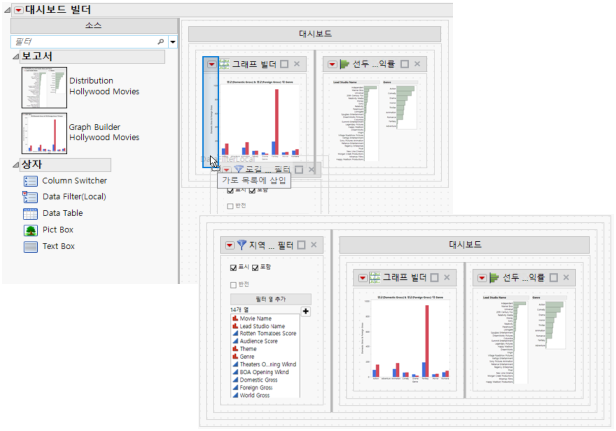Close the lower 선두...익률 panel
This screenshot has width=616, height=431.
[566, 278]
